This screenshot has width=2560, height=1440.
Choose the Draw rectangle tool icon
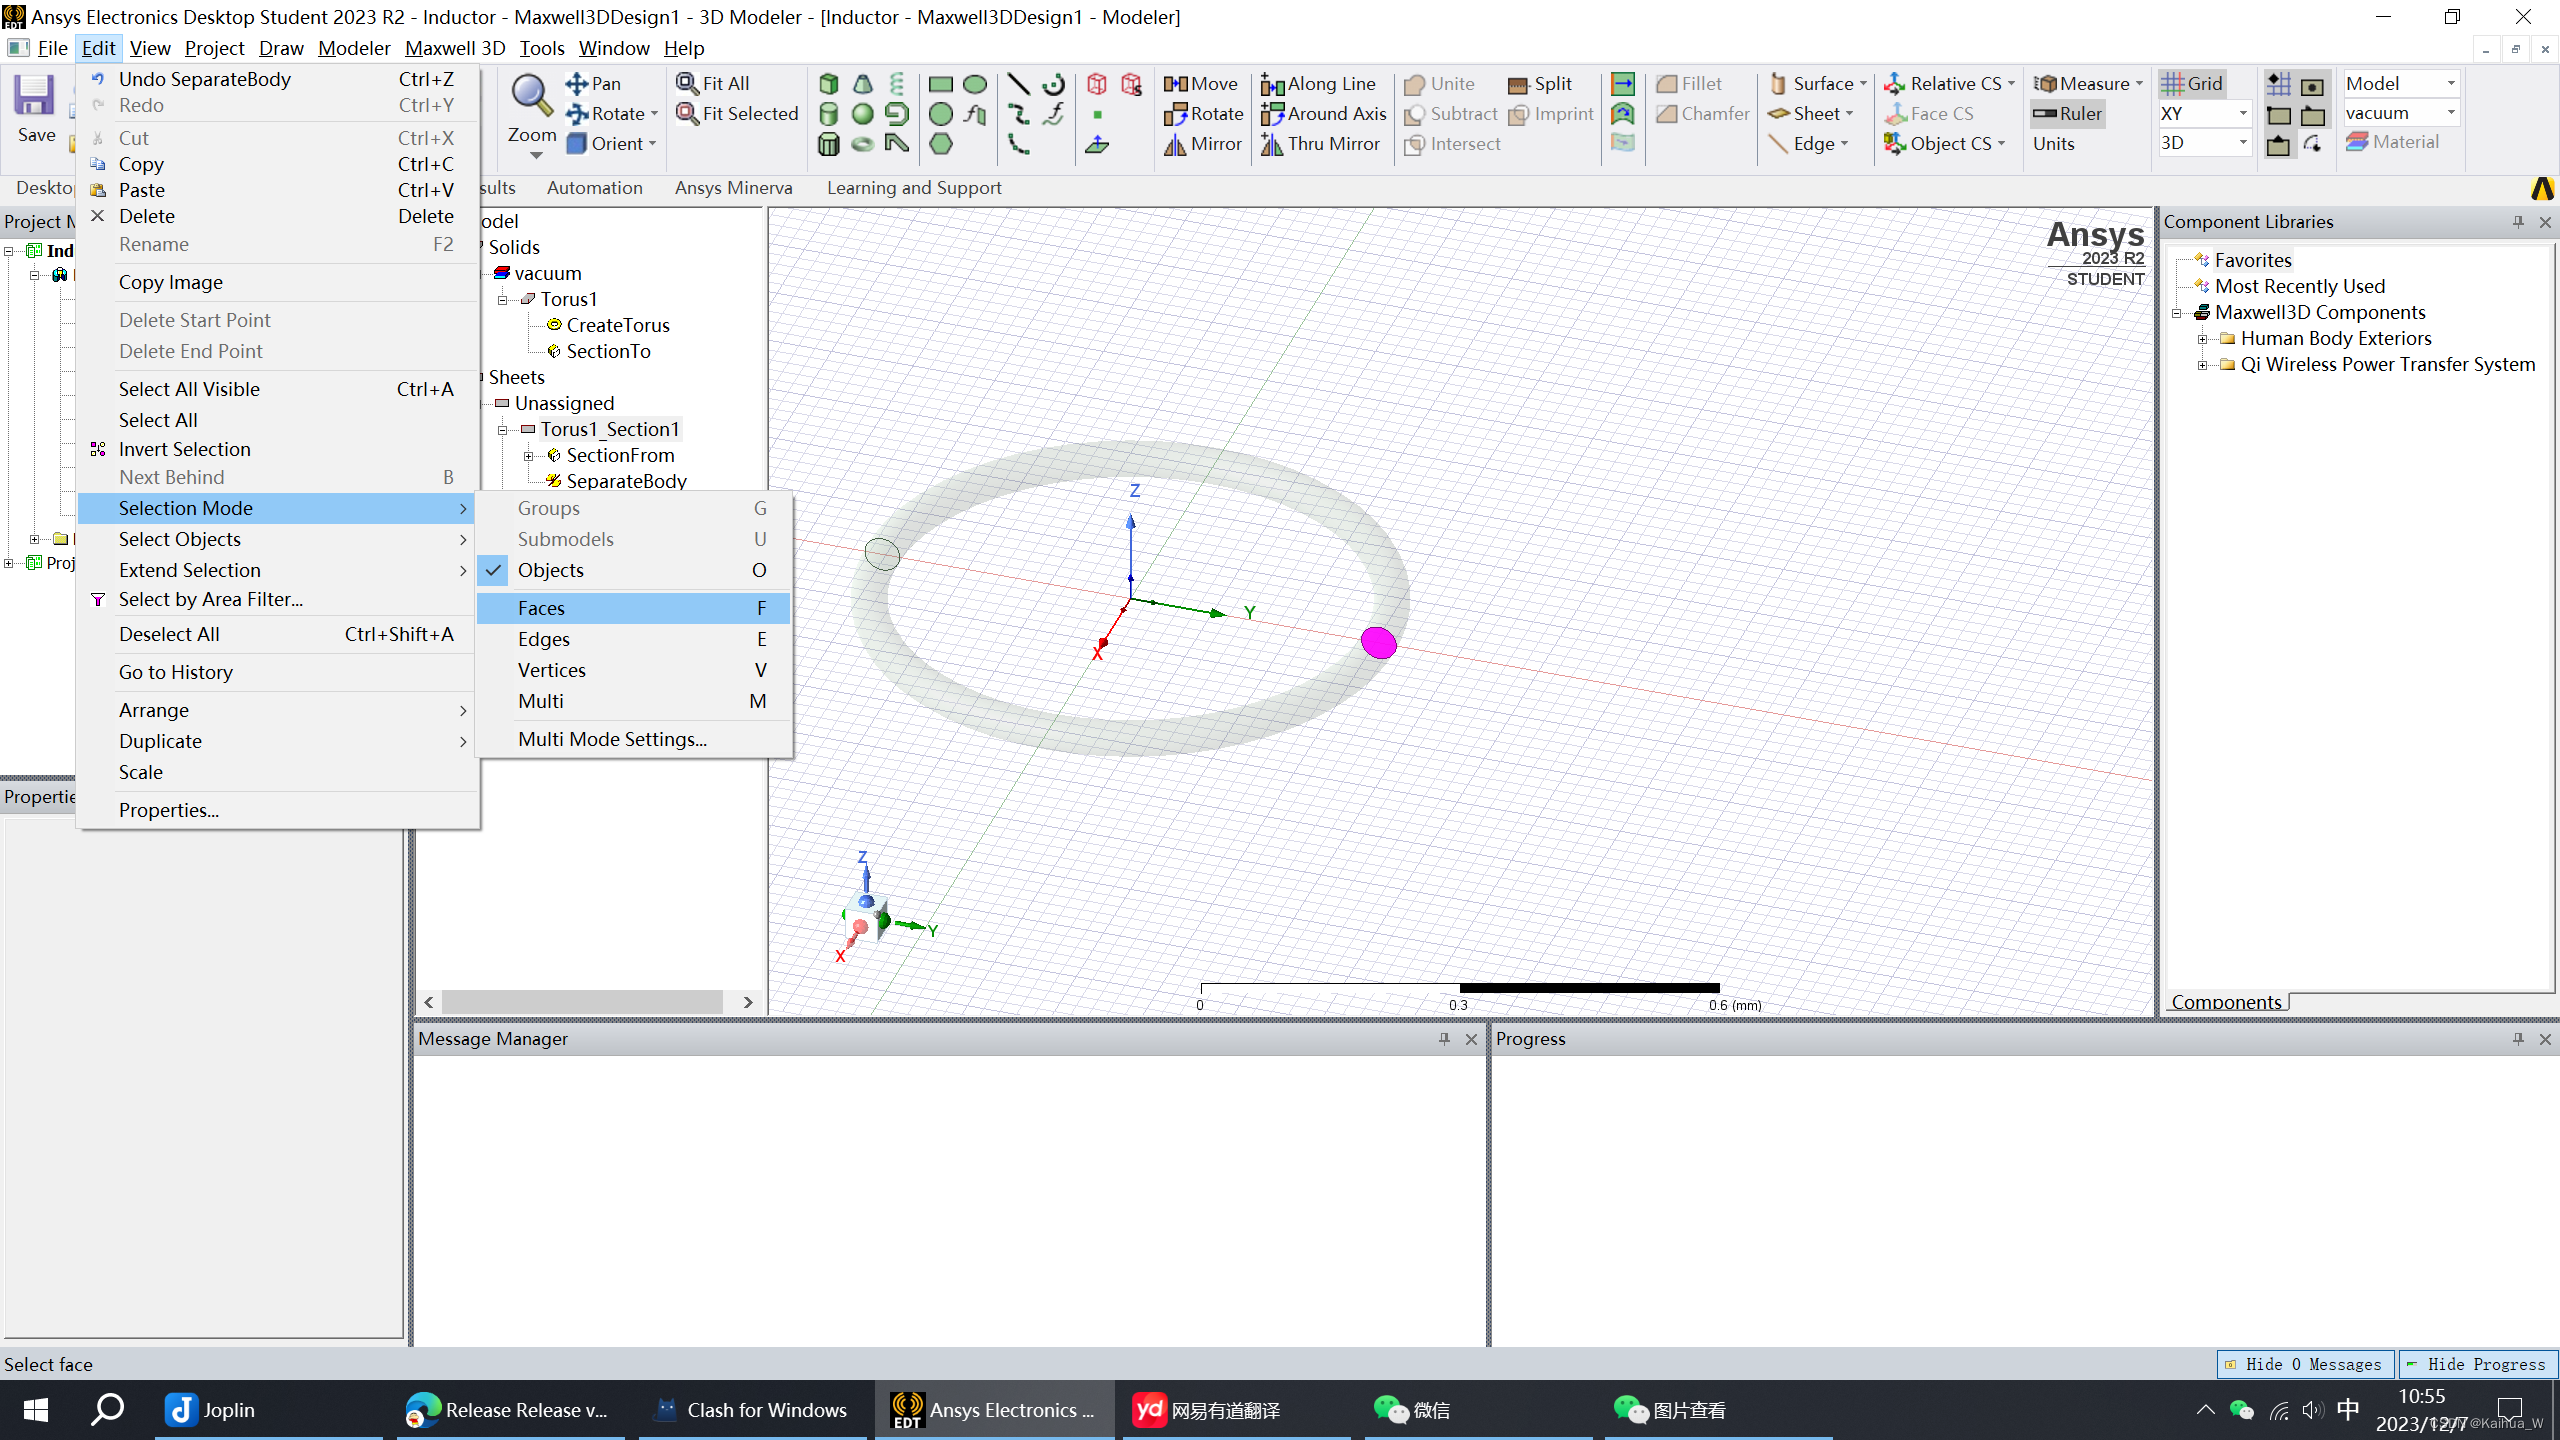(940, 84)
